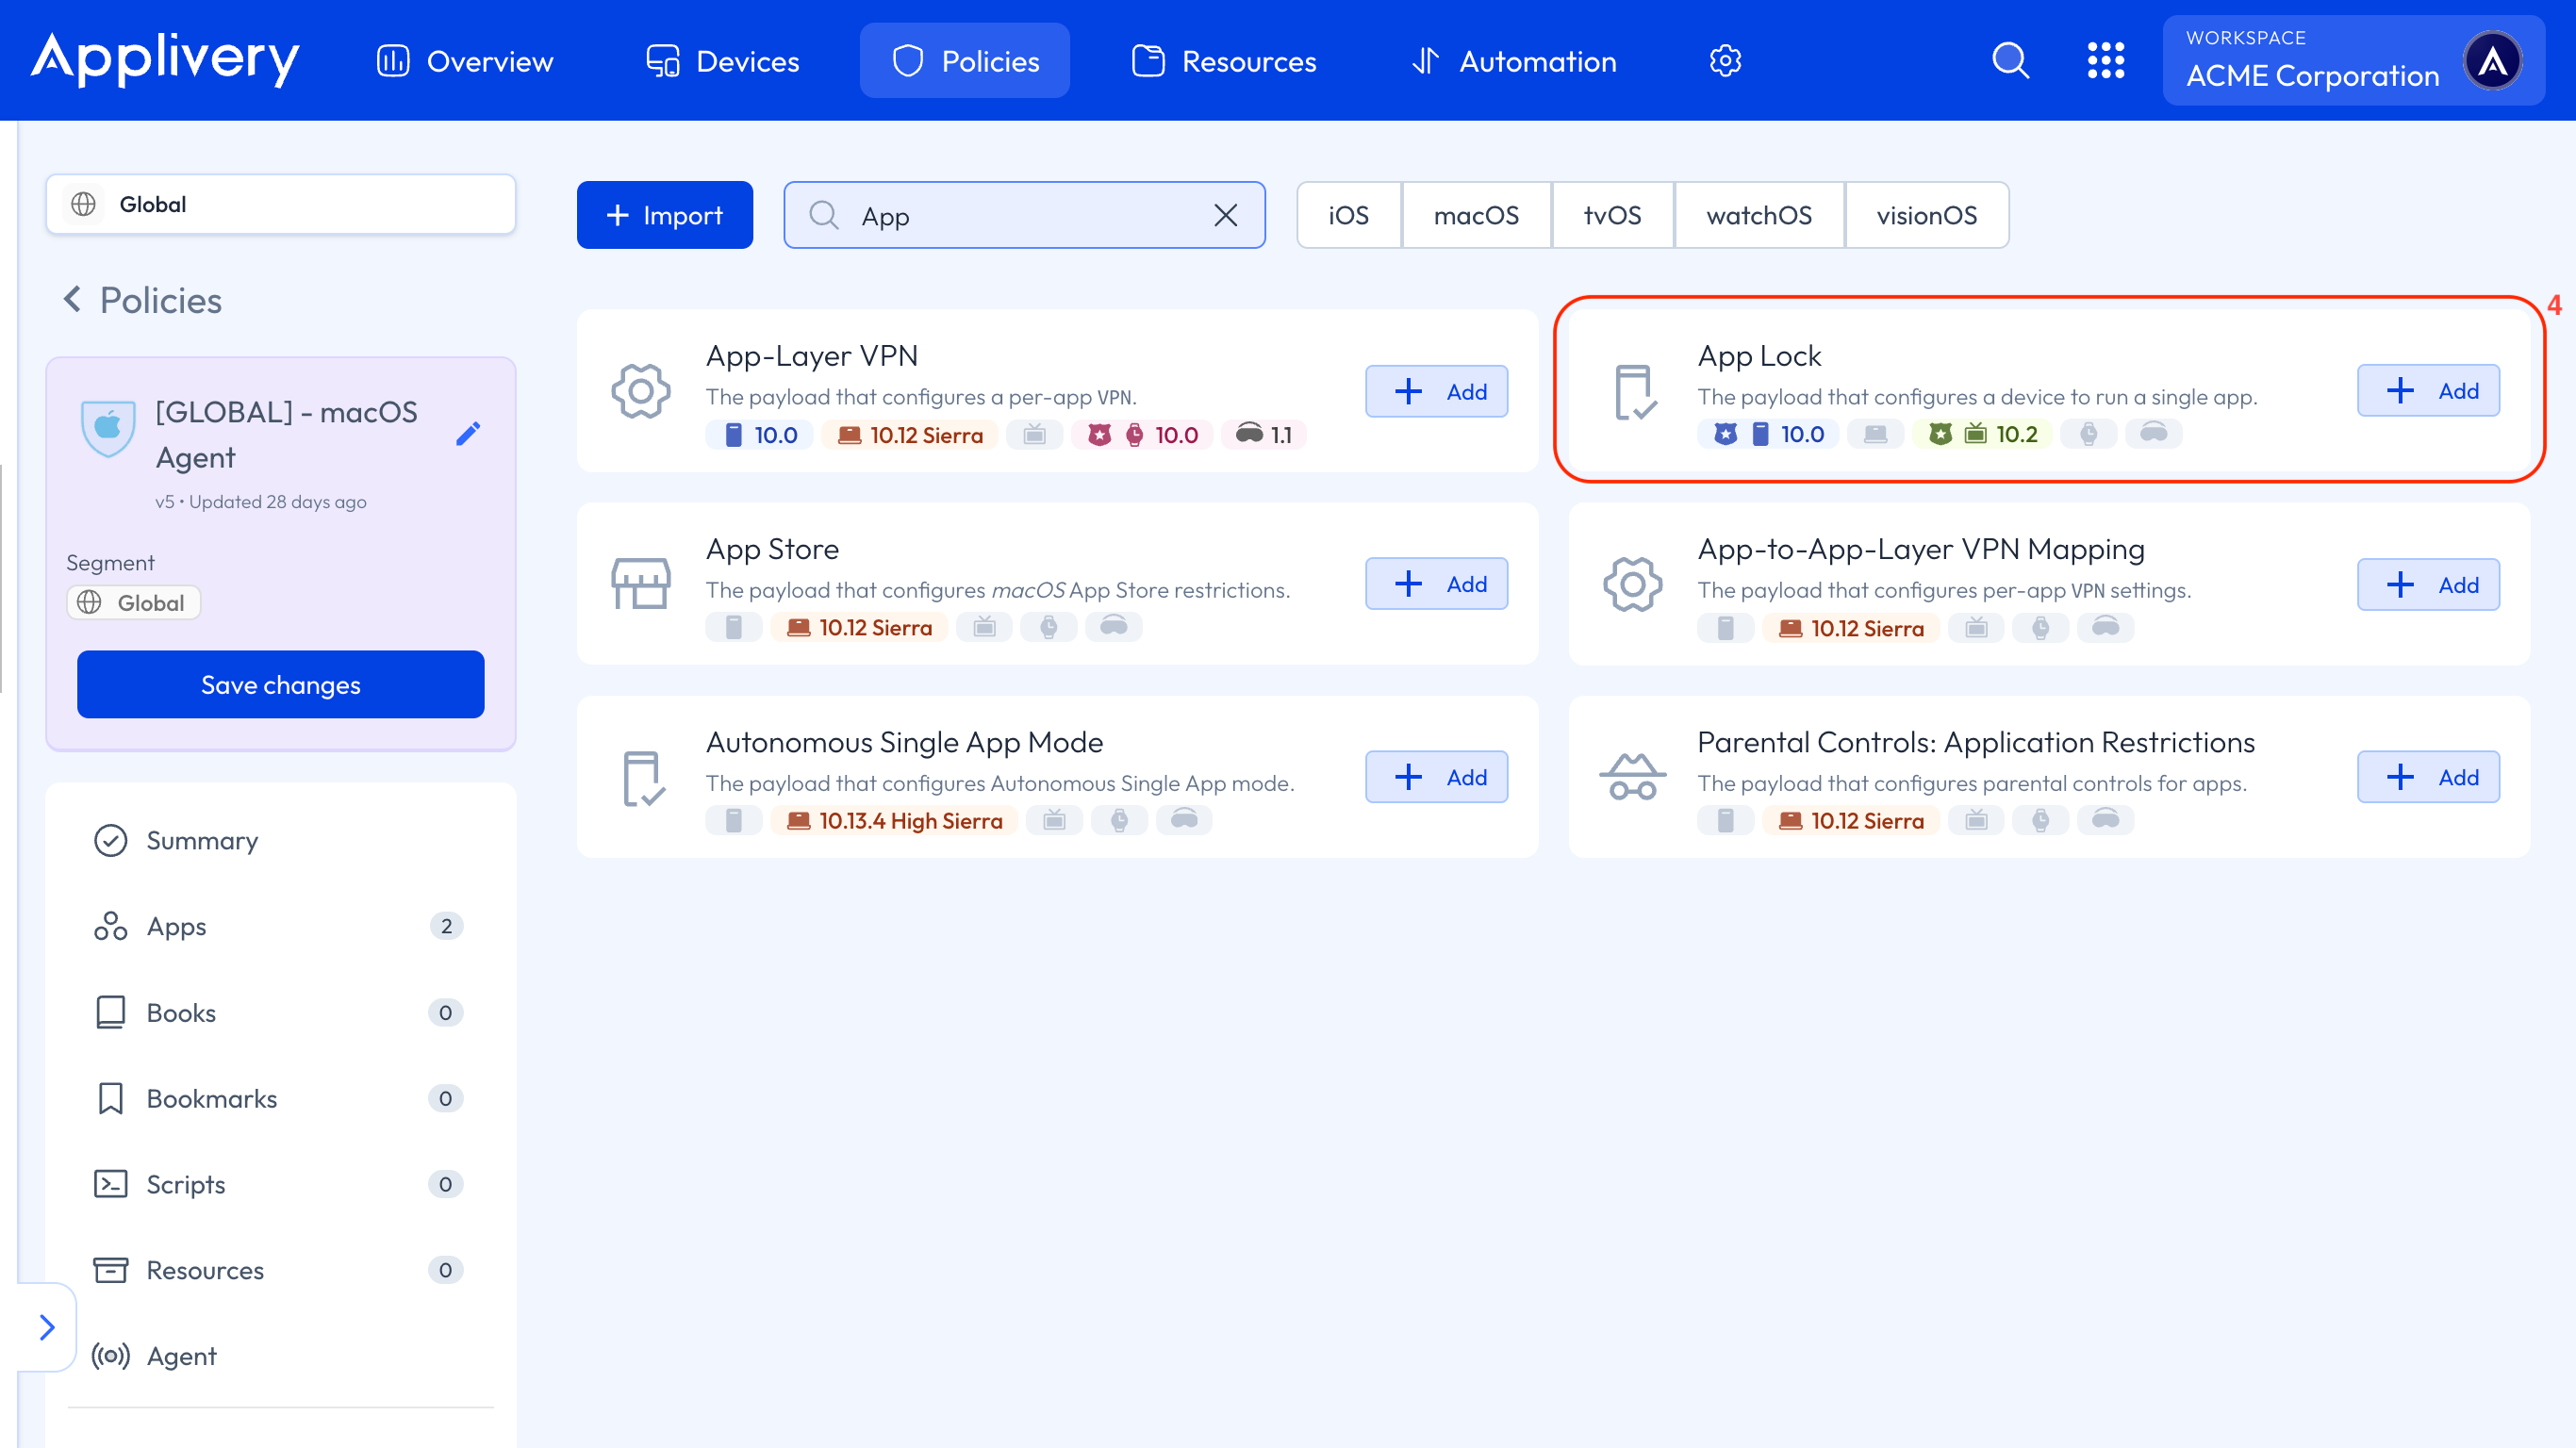The image size is (2576, 1448).
Task: Toggle the macOS platform filter
Action: (1475, 215)
